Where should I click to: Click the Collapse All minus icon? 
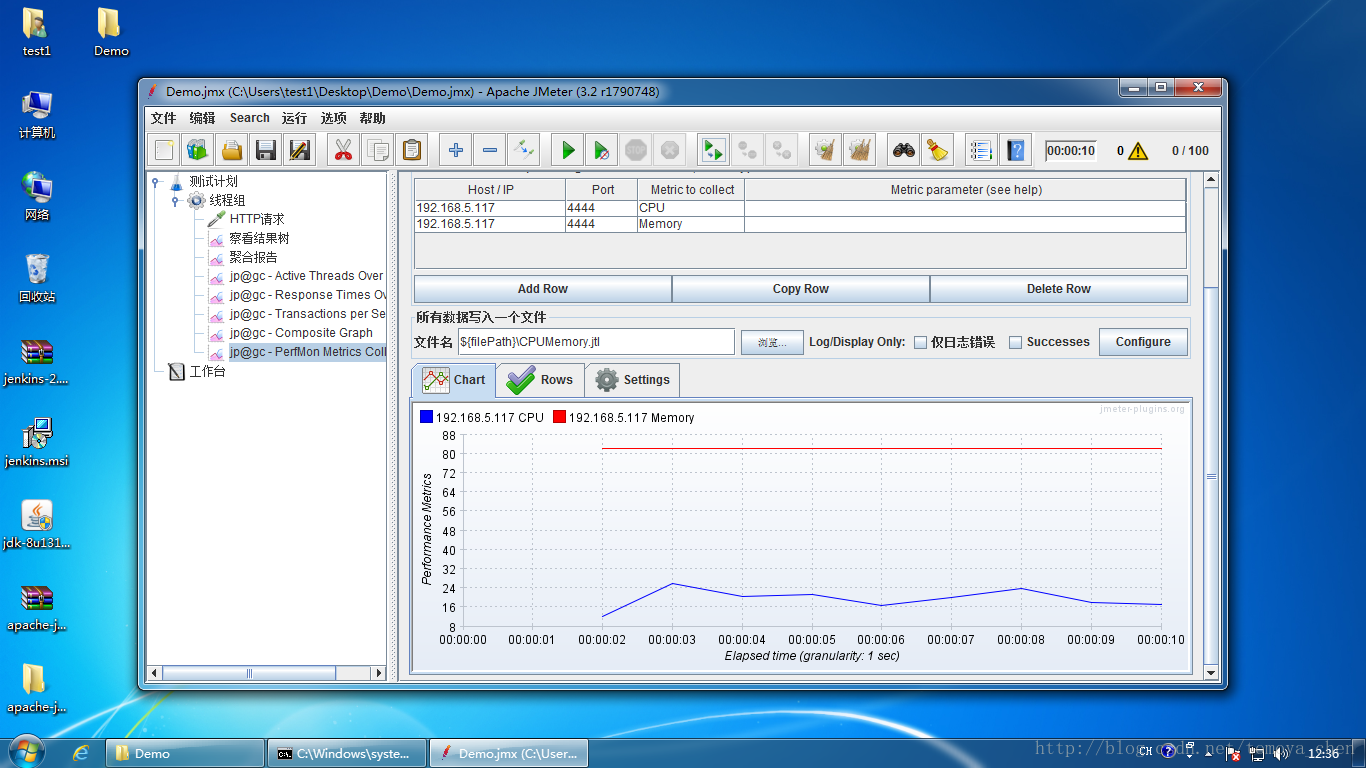pyautogui.click(x=490, y=150)
